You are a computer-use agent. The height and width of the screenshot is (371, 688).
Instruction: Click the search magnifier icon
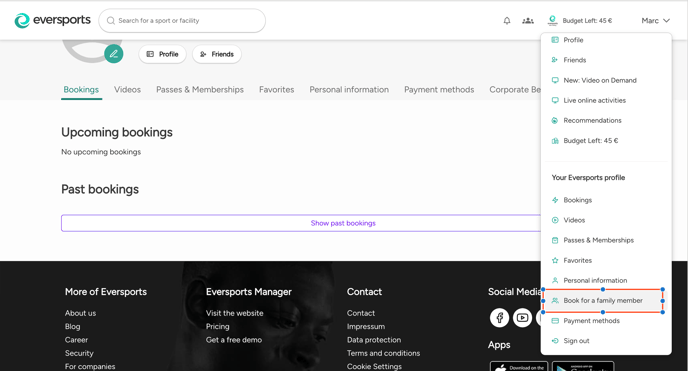coord(111,21)
